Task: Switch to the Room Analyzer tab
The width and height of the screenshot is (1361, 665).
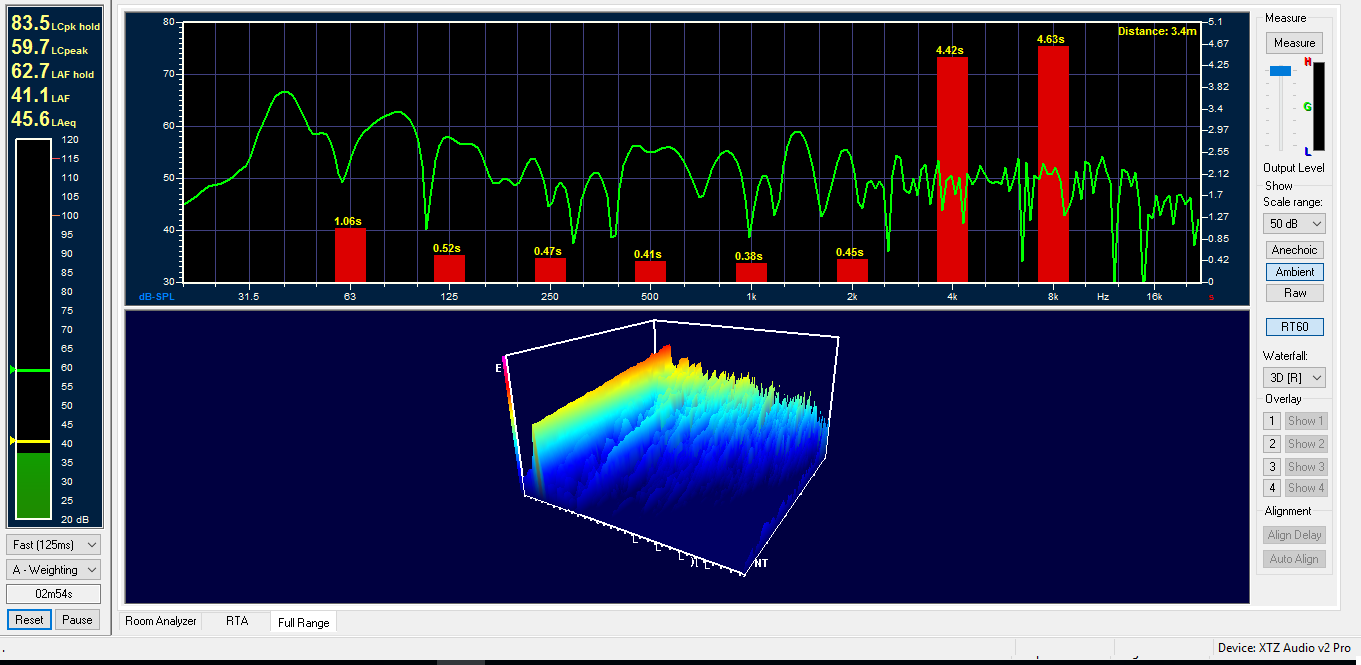Action: coord(161,621)
